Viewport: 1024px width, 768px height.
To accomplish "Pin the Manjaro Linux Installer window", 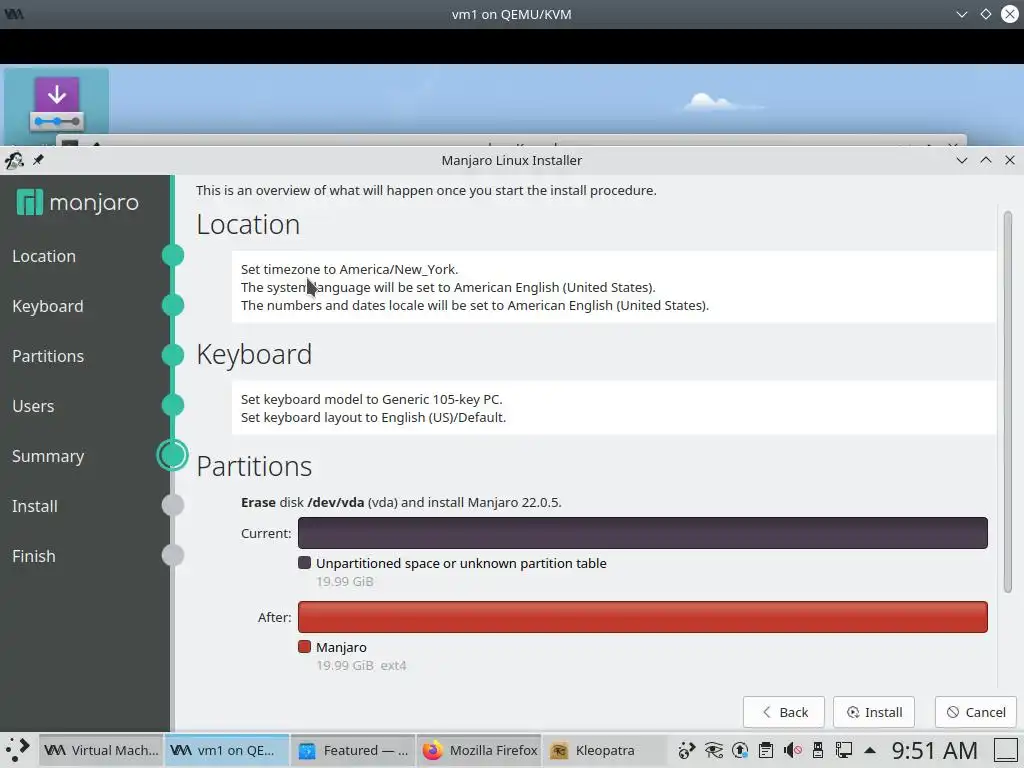I will [39, 160].
